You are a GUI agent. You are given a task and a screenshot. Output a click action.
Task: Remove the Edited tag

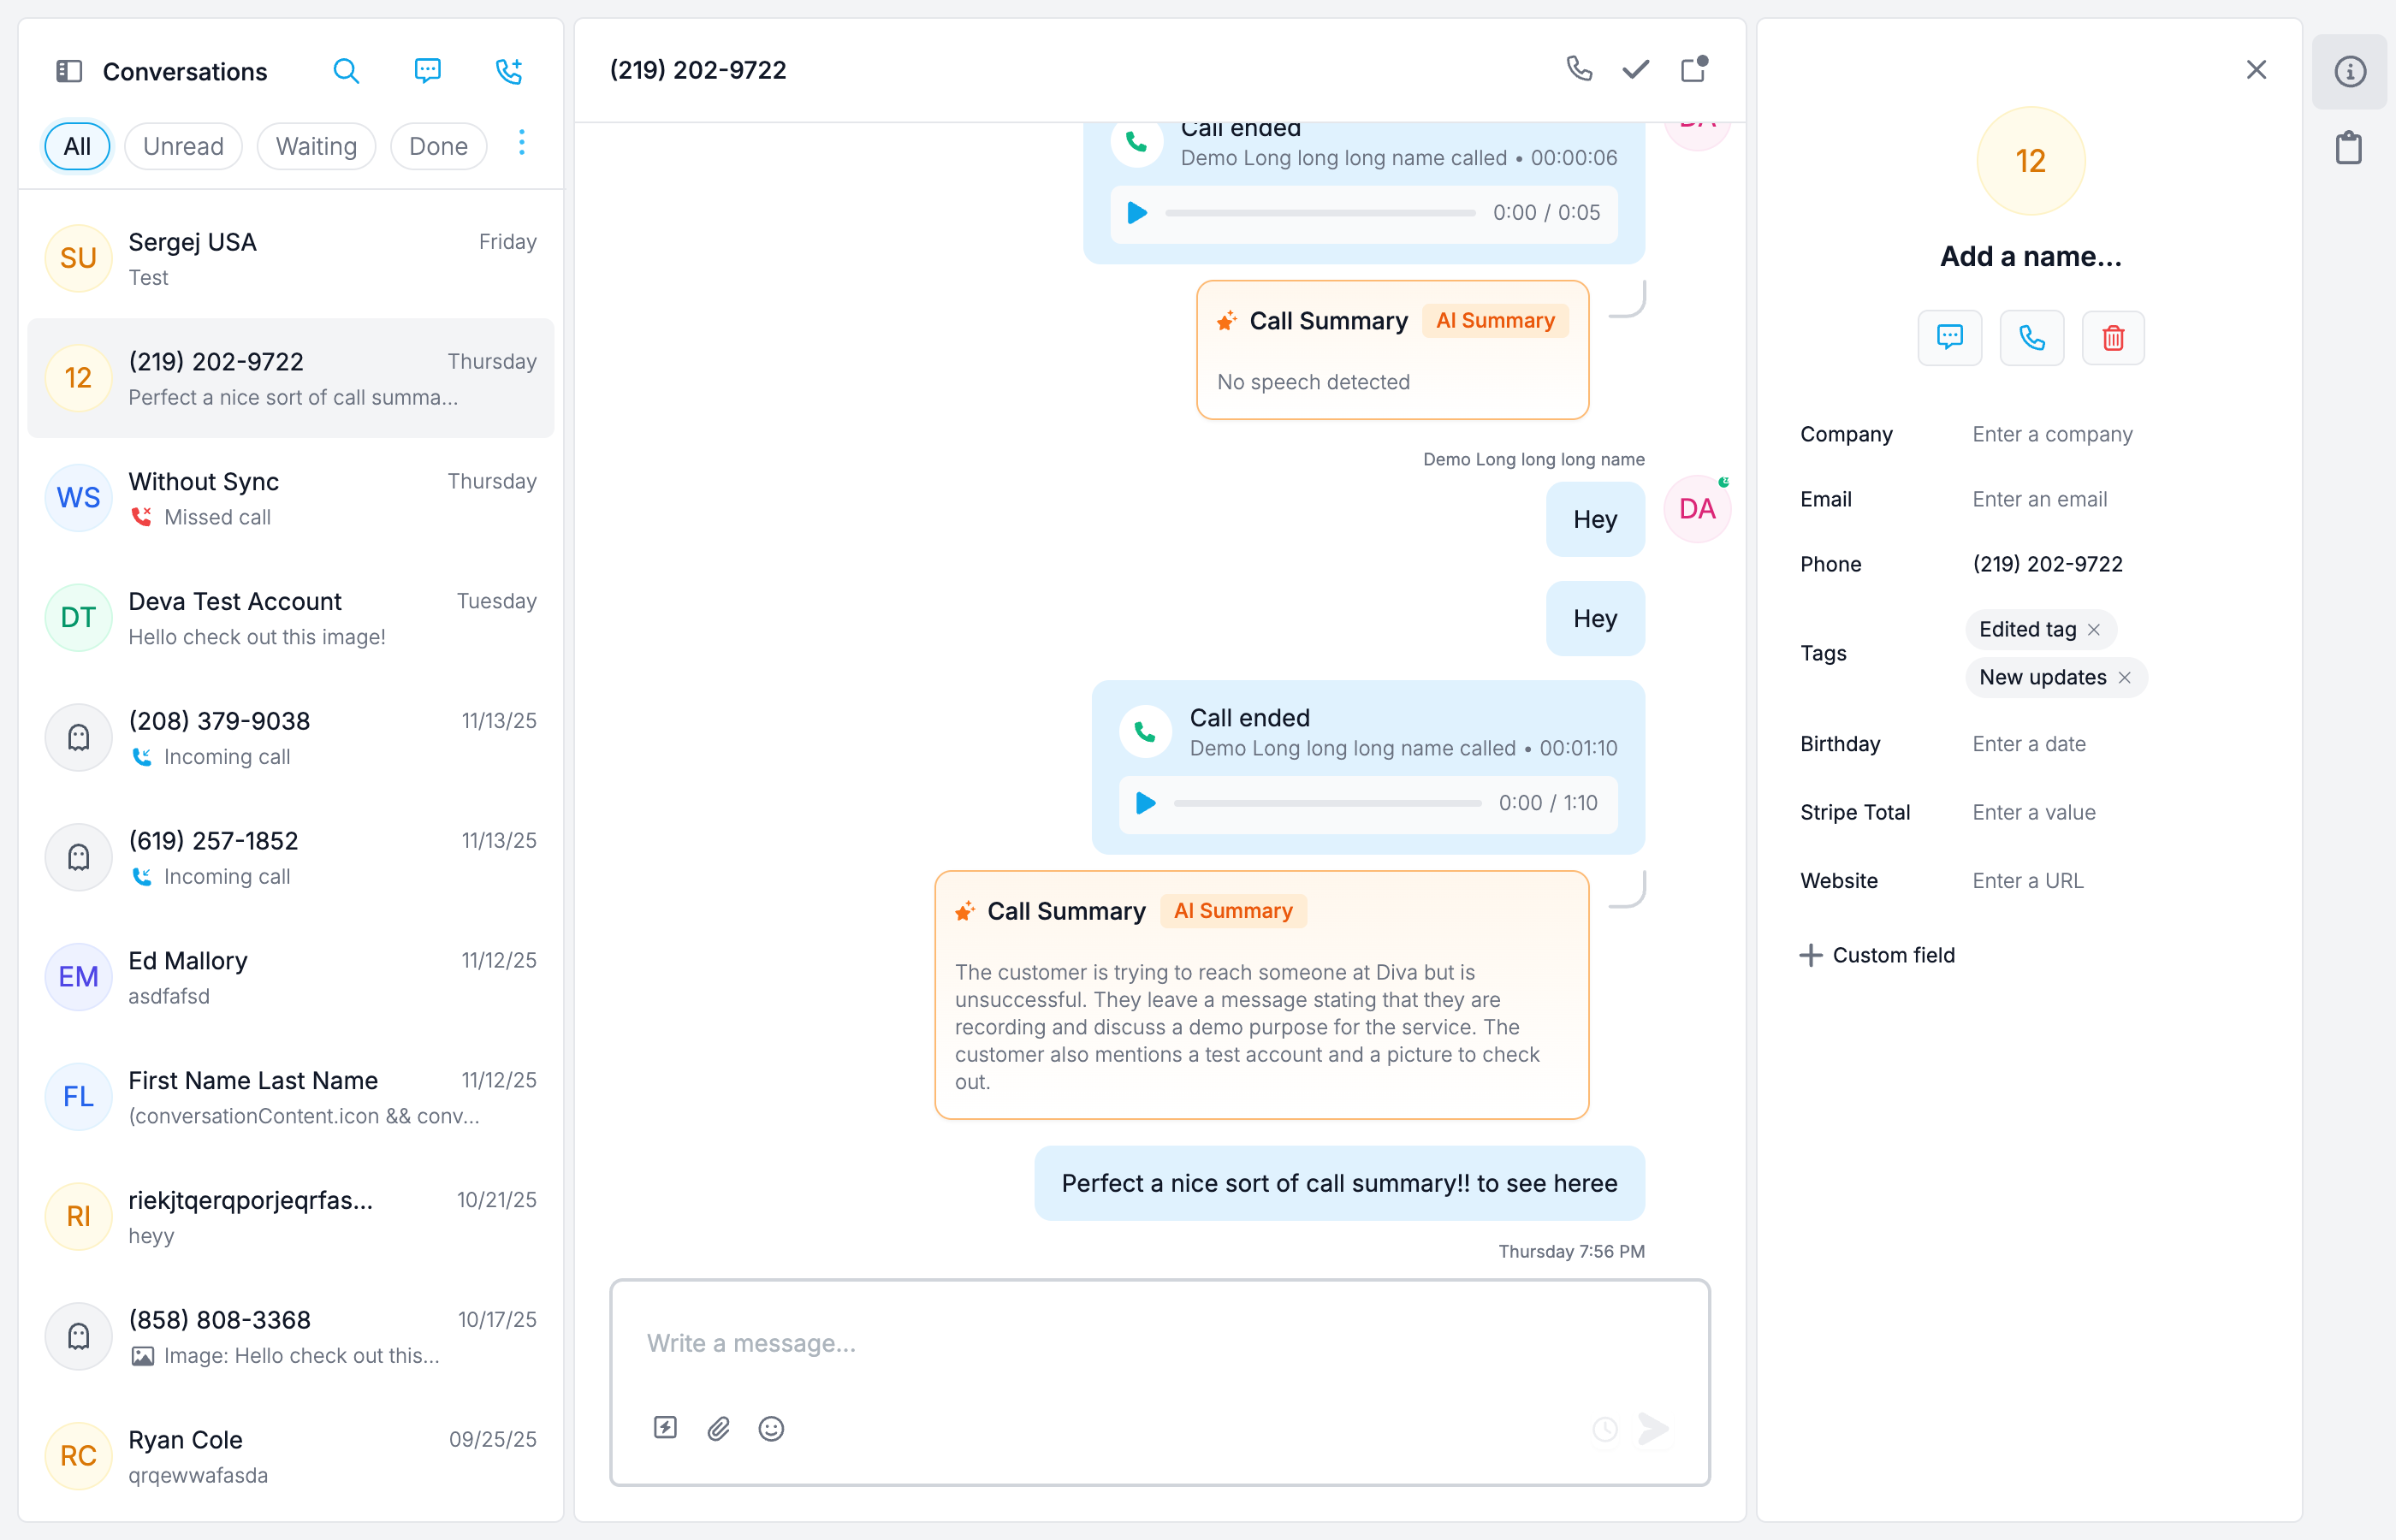[2094, 629]
